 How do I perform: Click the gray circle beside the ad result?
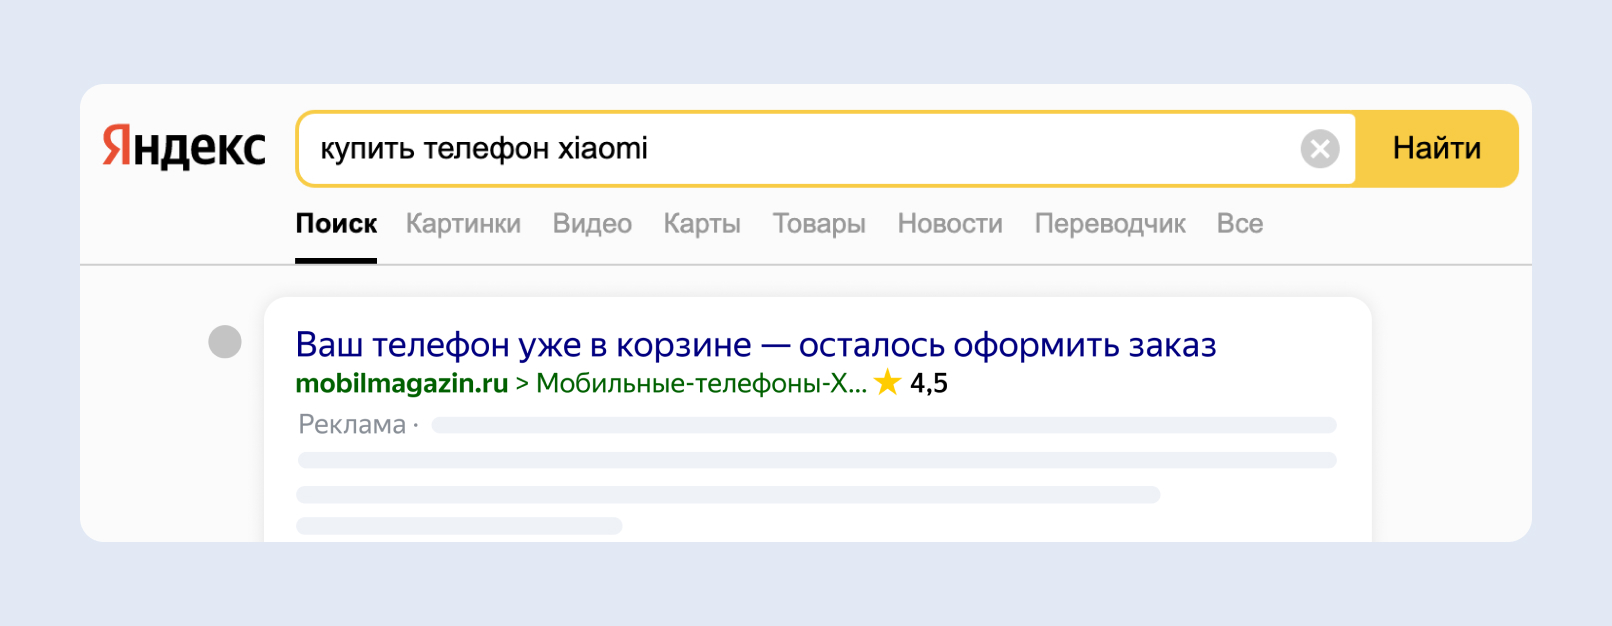[x=225, y=342]
